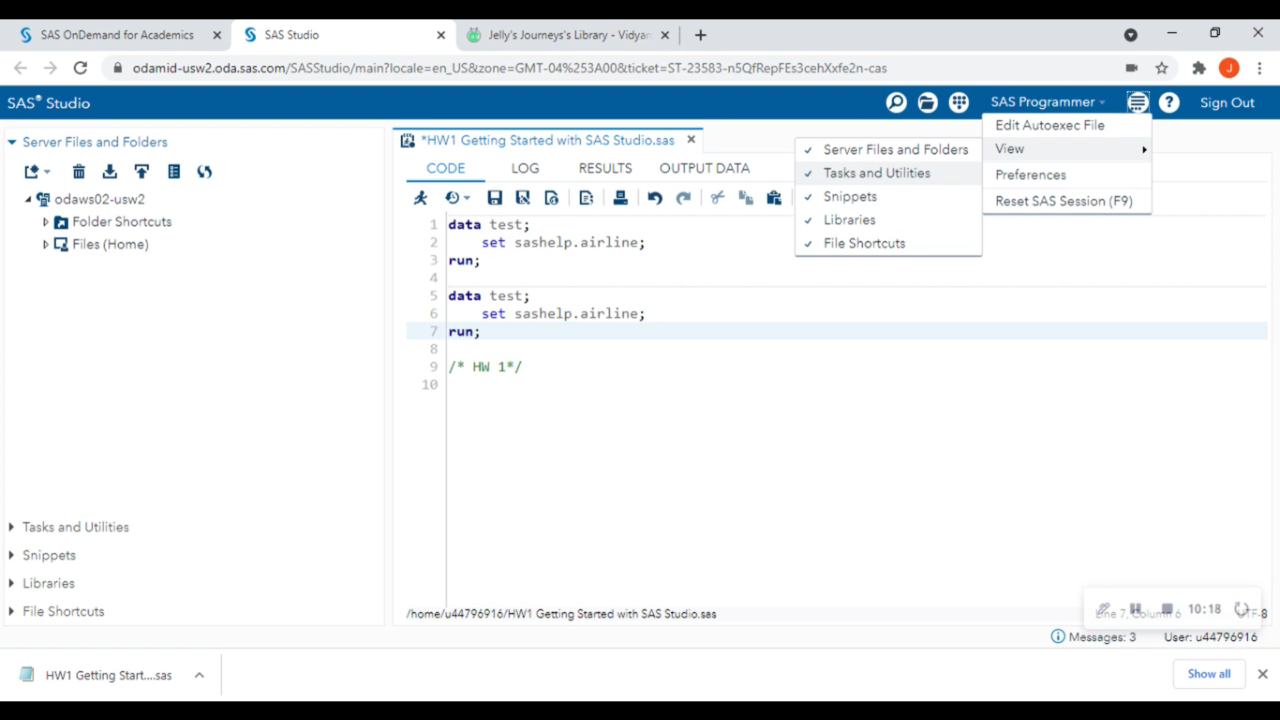Open file properties icon in Server Files panel

pos(174,172)
